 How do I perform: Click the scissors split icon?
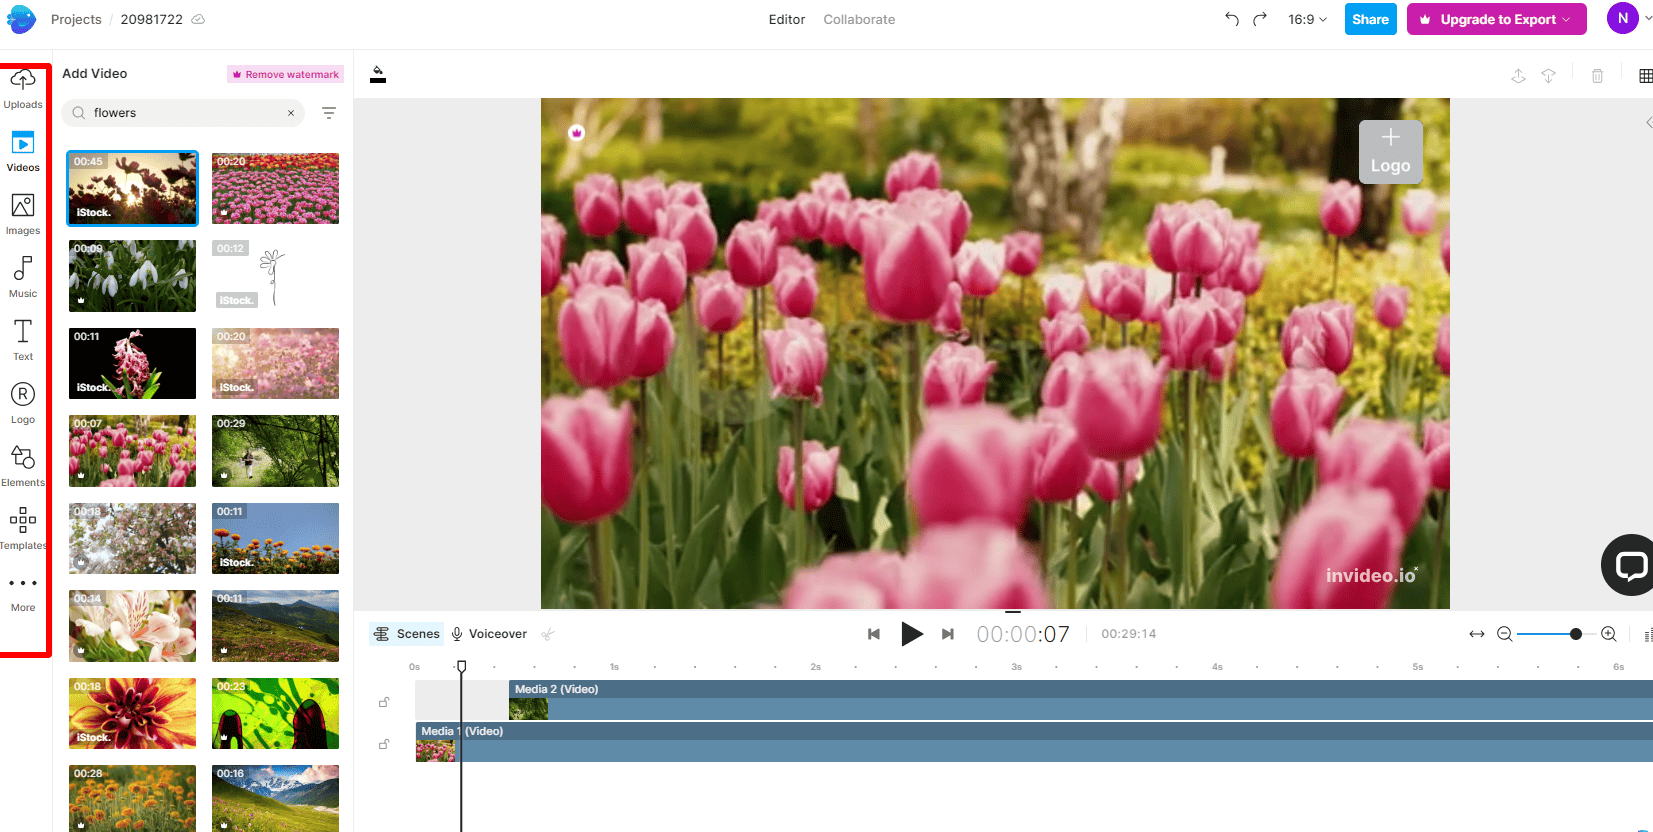pyautogui.click(x=548, y=634)
